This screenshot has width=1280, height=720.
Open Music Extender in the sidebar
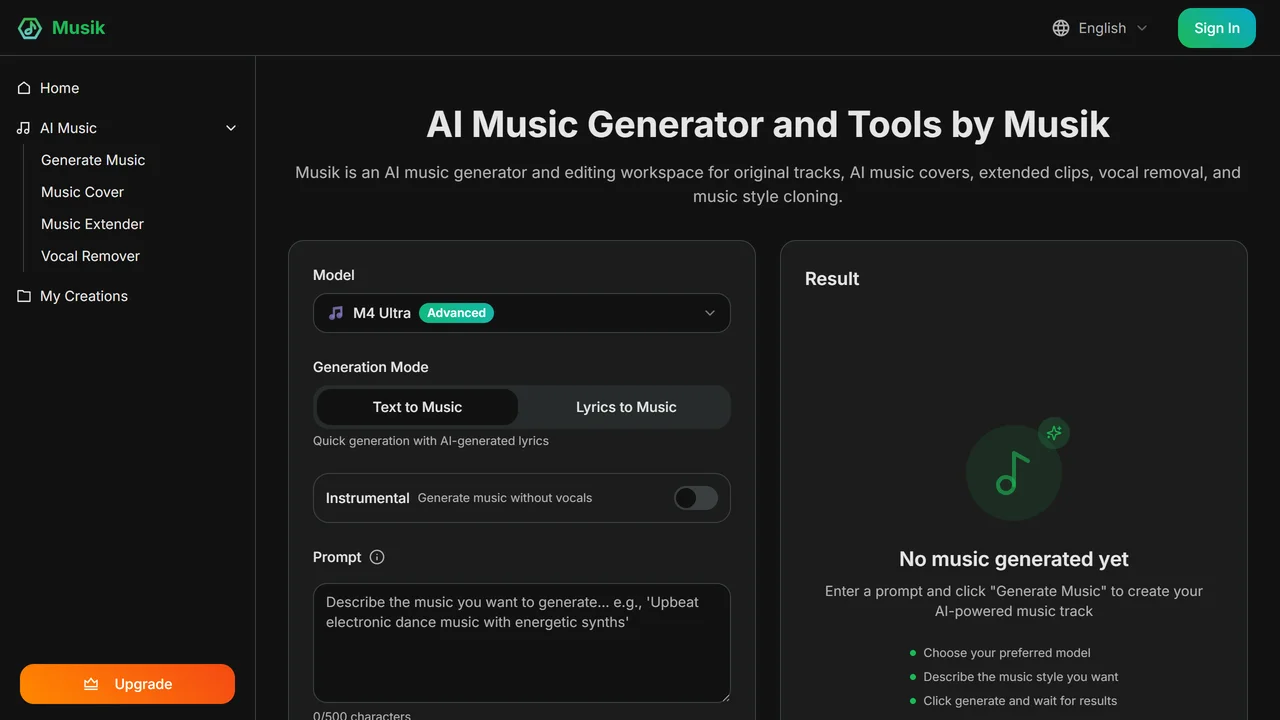92,224
